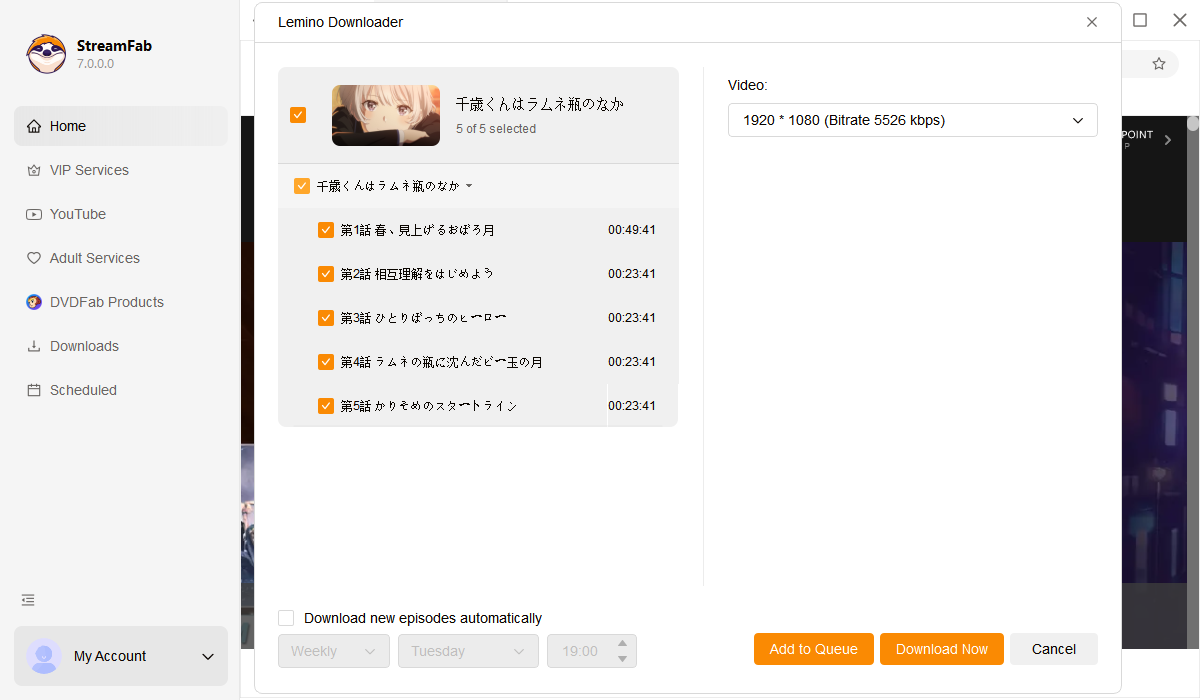
Task: Collapse the season episode list arrow
Action: tap(469, 186)
